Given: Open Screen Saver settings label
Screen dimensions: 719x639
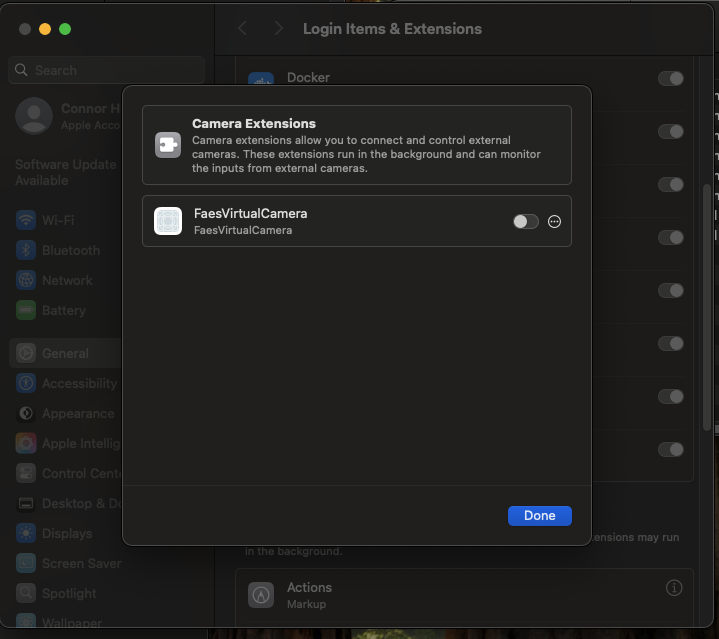Looking at the screenshot, I should (82, 563).
